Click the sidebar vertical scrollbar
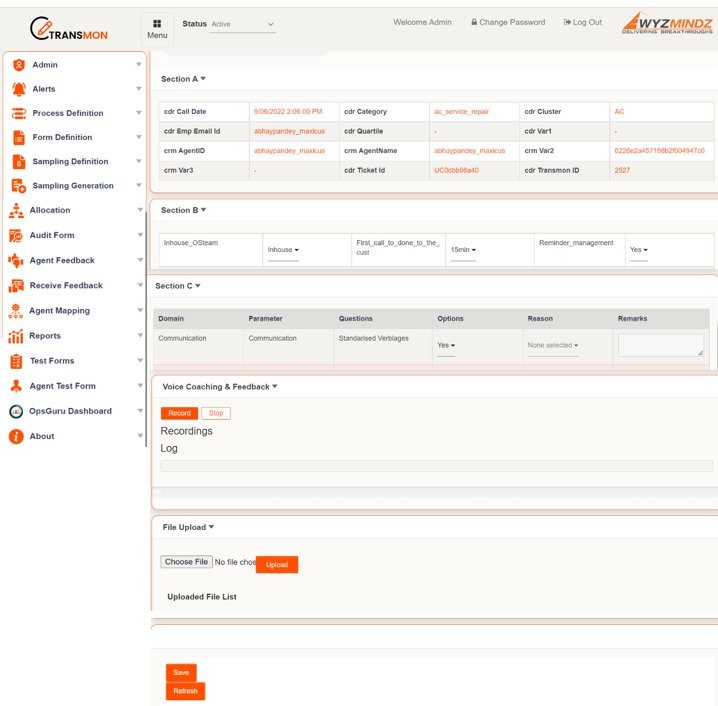The image size is (718, 706). tap(146, 330)
